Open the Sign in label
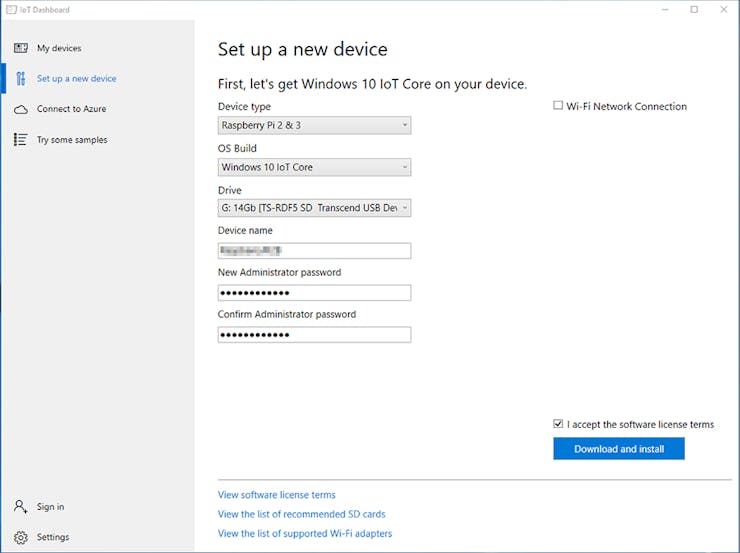740x553 pixels. coord(50,507)
